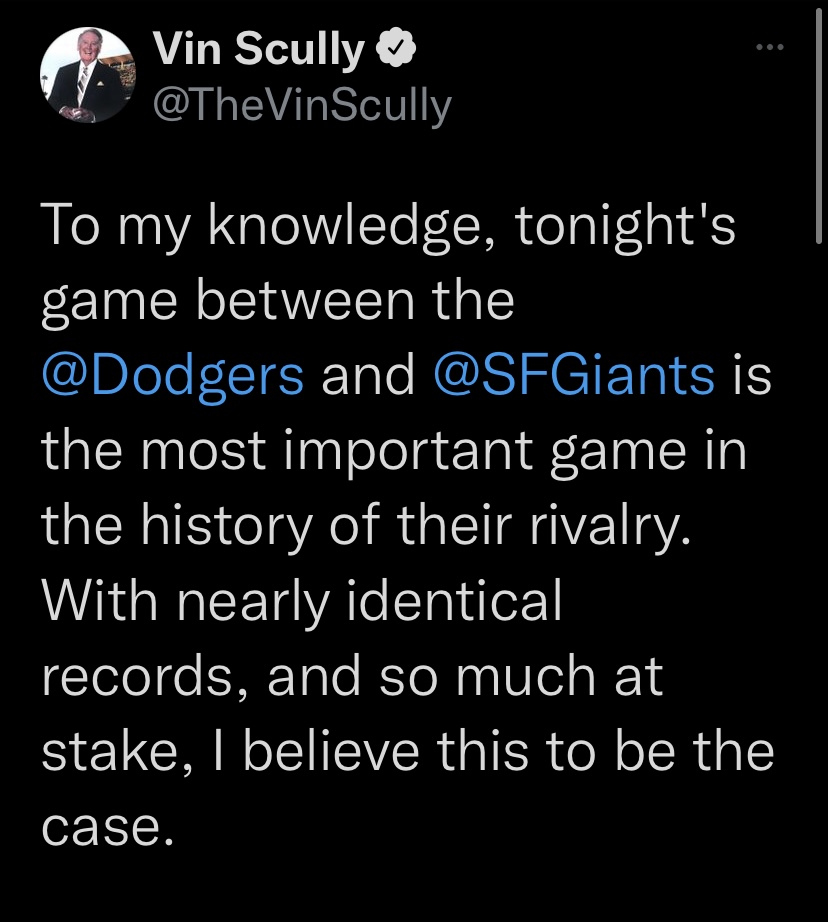This screenshot has height=922, width=828.
Task: Click the verified checkmark badge
Action: click(x=396, y=48)
